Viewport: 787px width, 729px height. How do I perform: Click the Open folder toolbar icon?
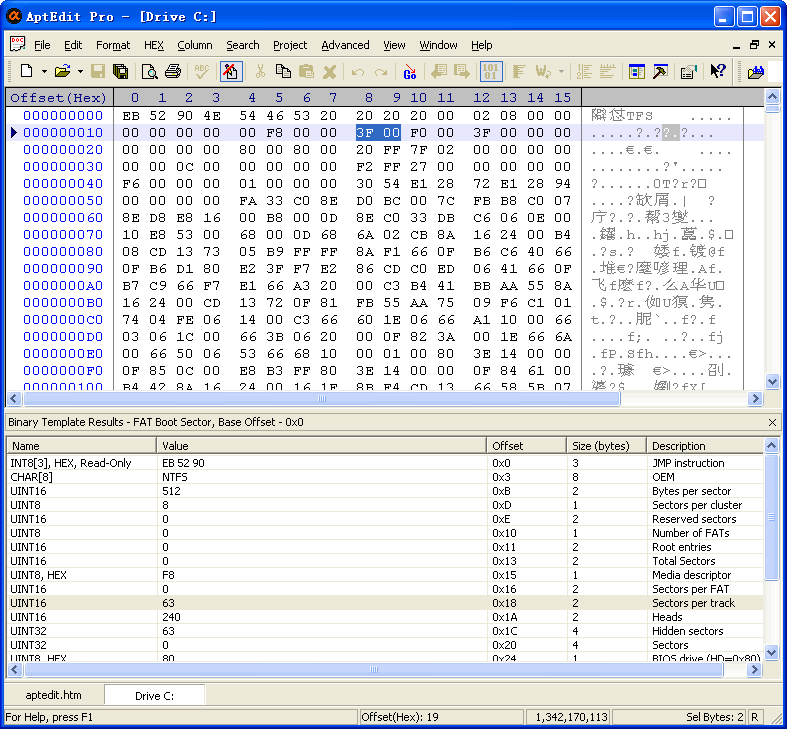pyautogui.click(x=62, y=71)
